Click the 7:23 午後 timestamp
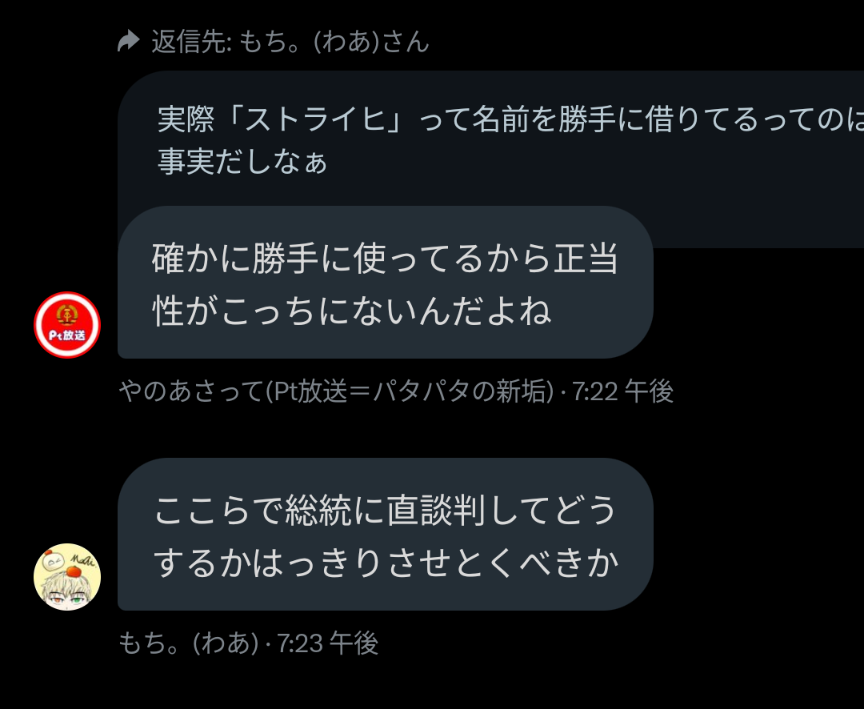 pos(327,643)
